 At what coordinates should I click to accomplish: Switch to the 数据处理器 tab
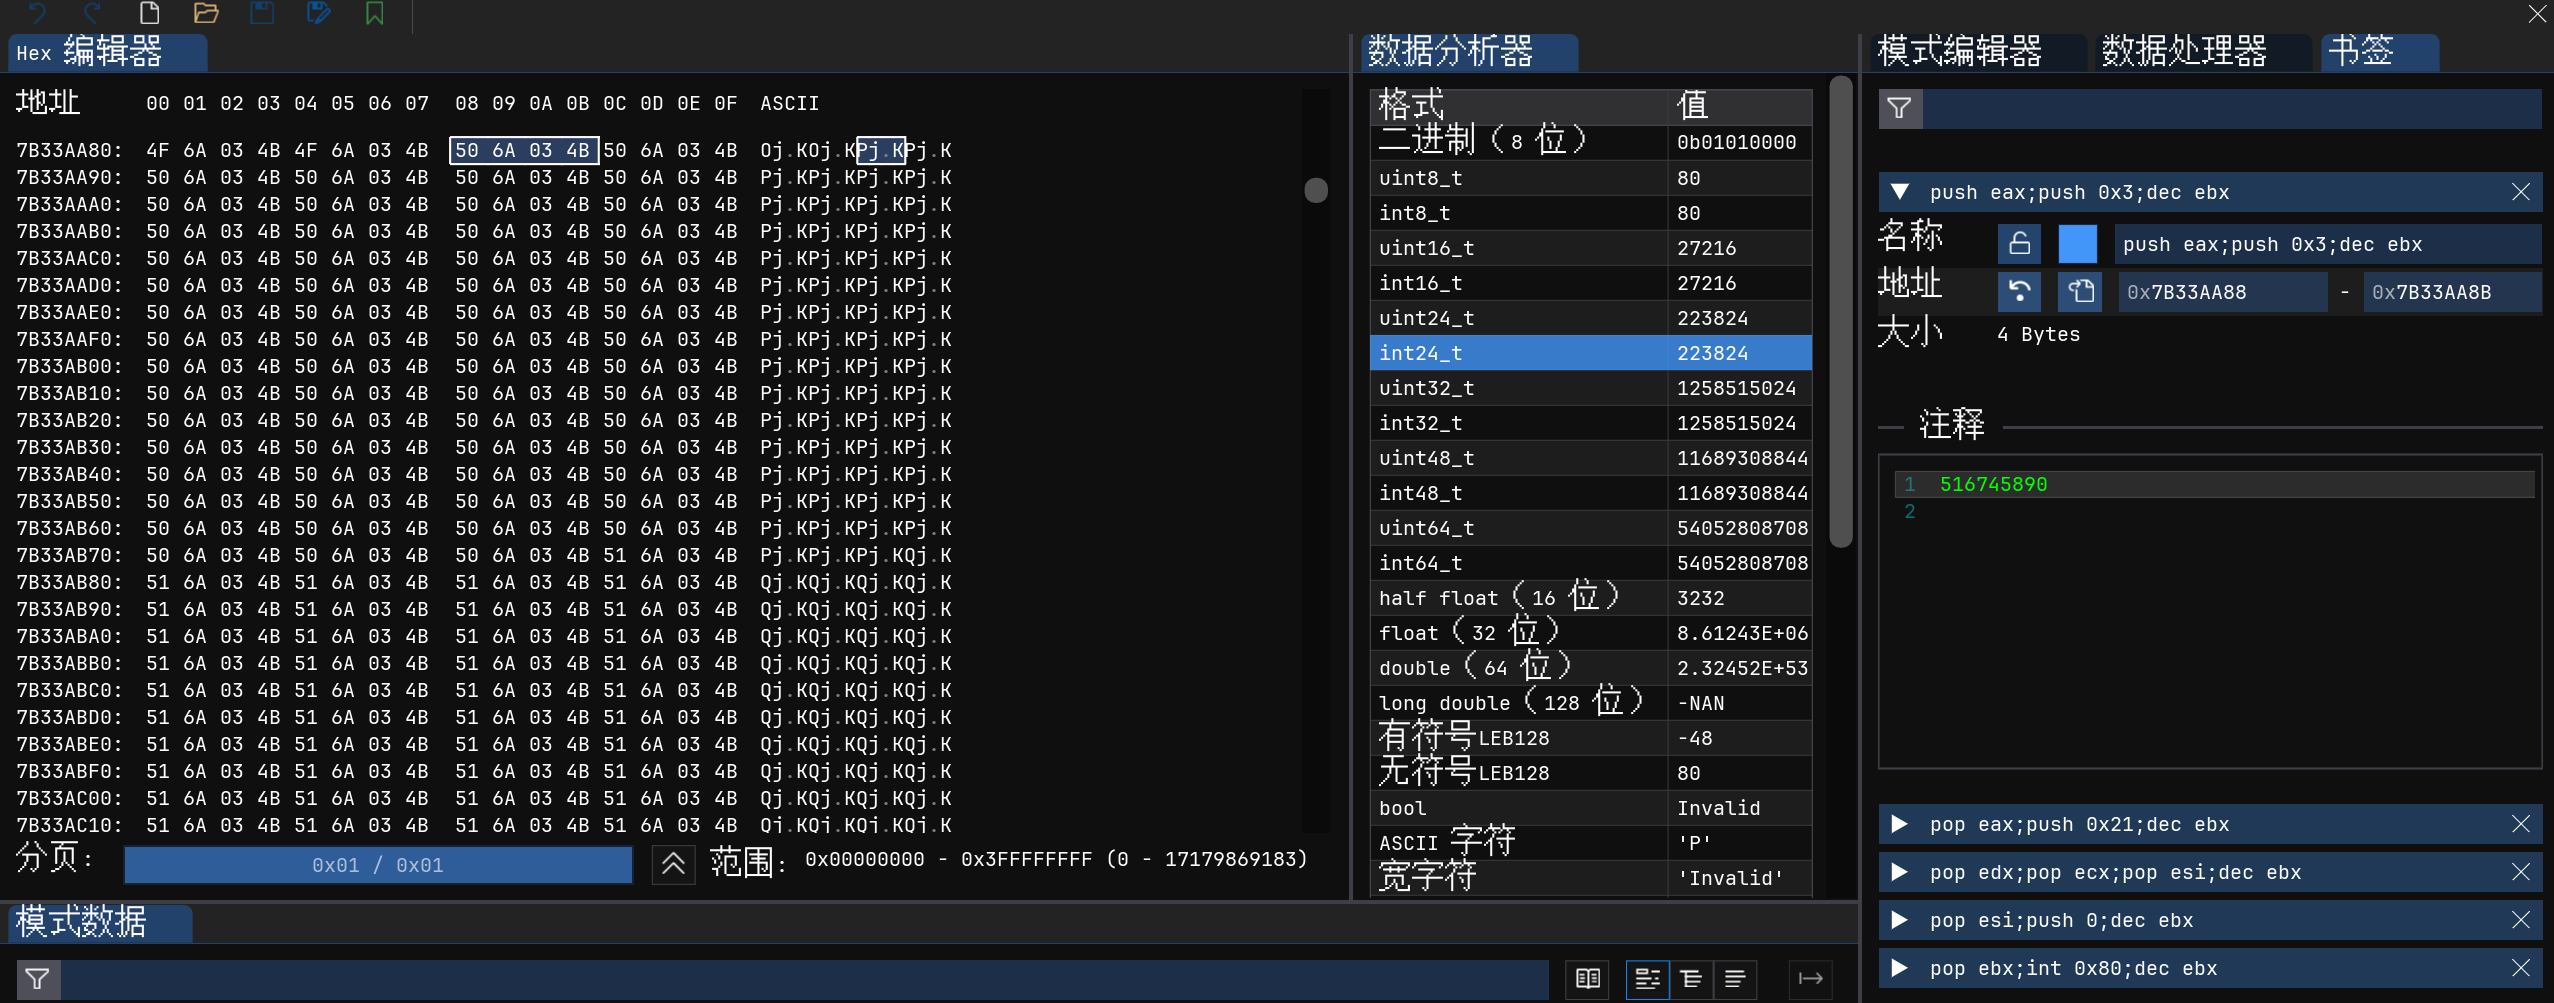[x=2191, y=52]
